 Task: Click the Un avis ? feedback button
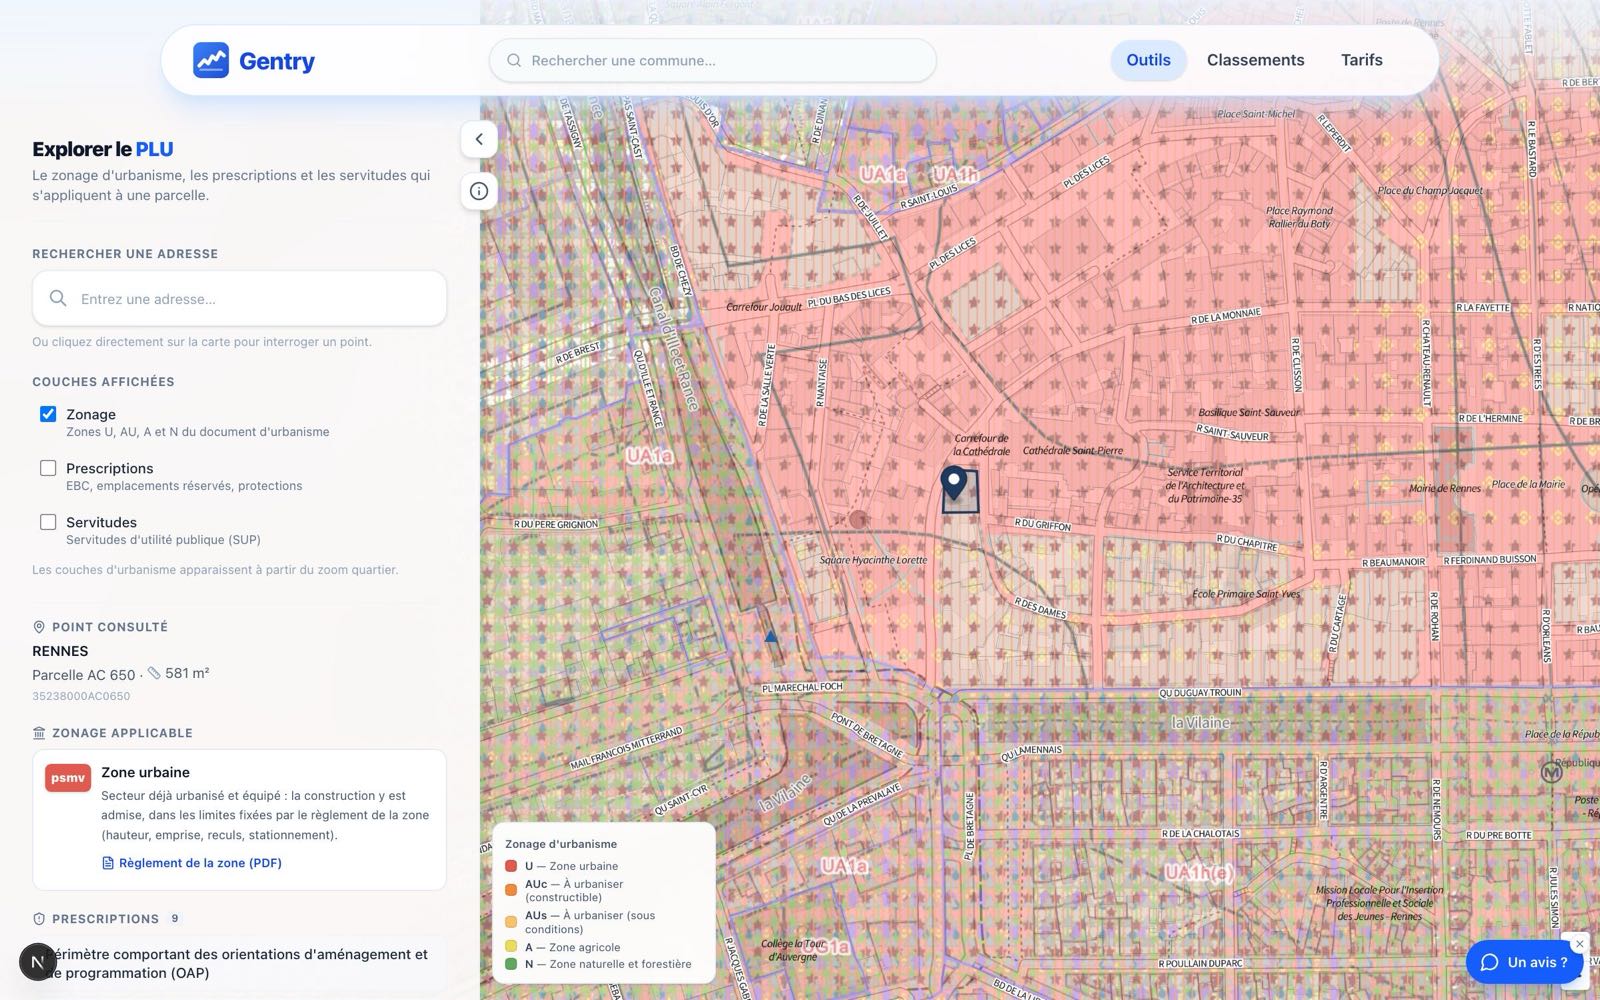coord(1524,962)
